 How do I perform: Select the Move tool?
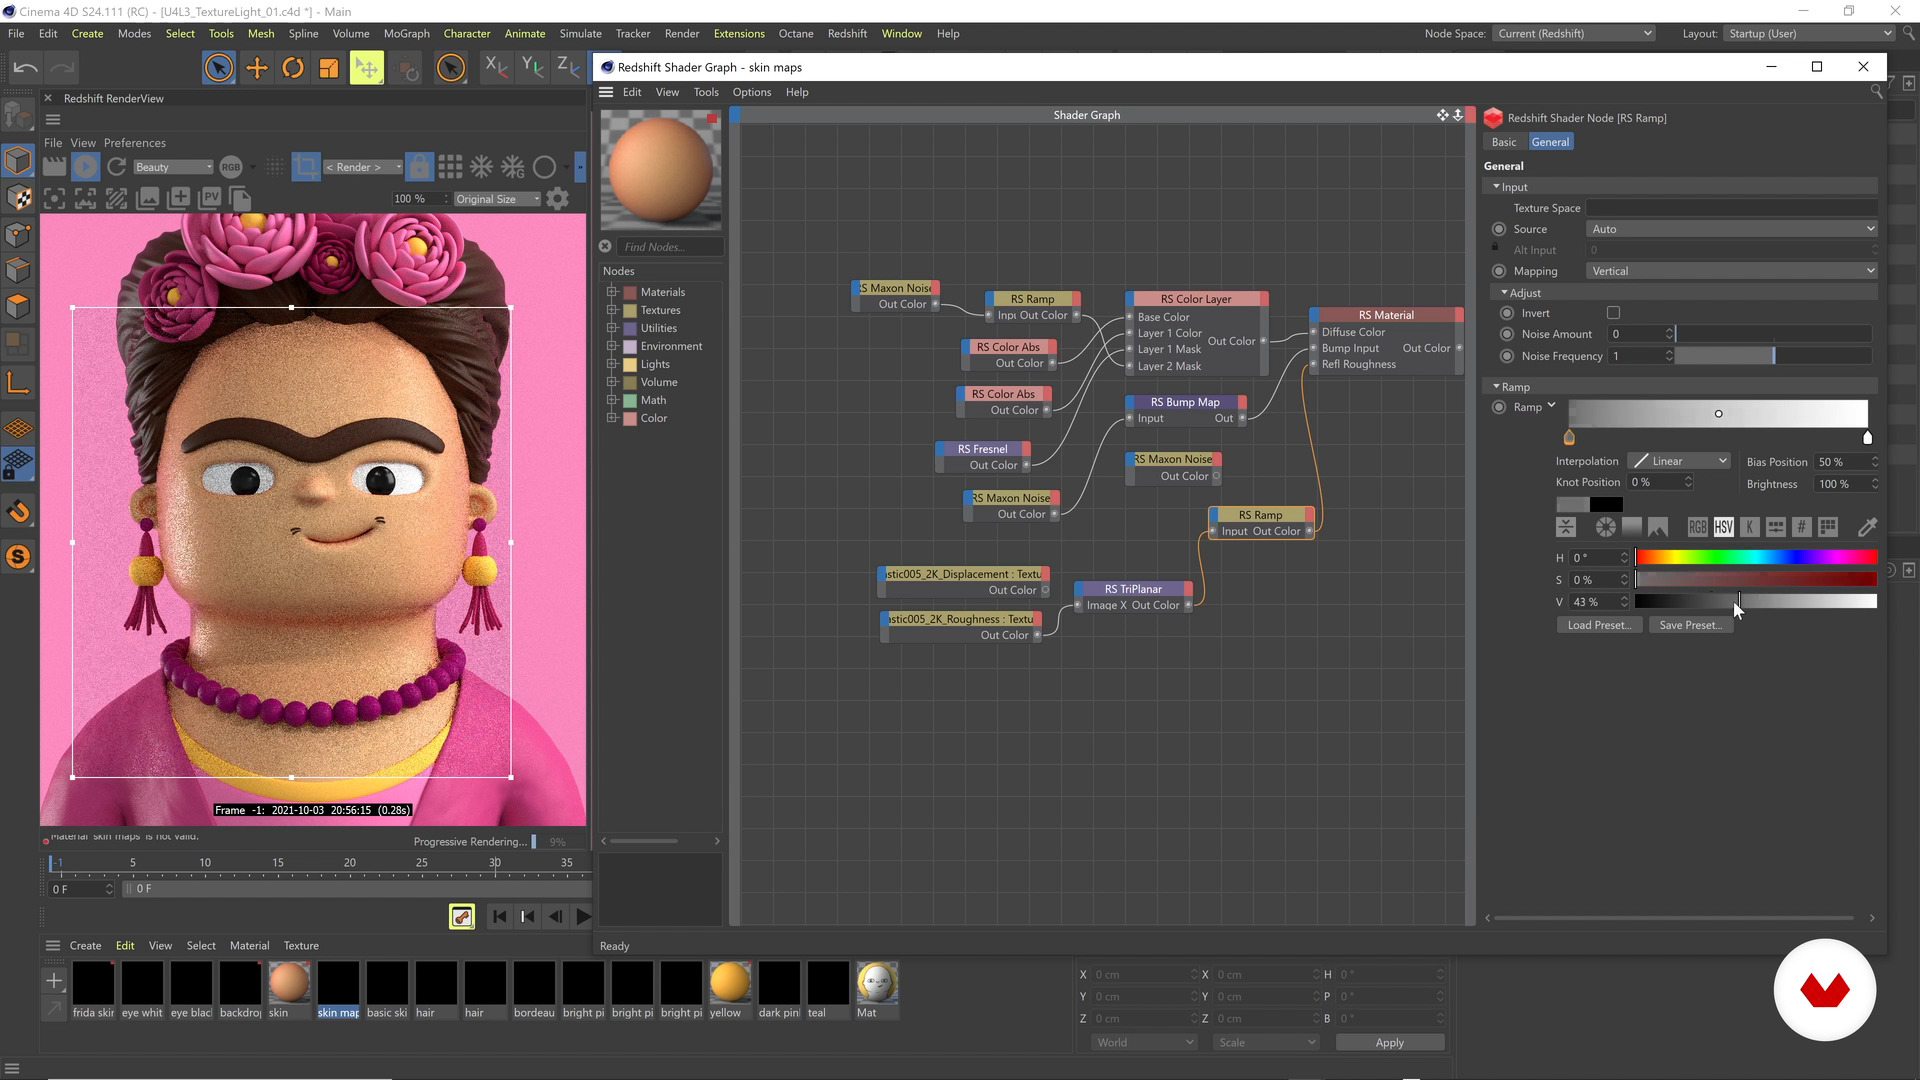pos(256,68)
